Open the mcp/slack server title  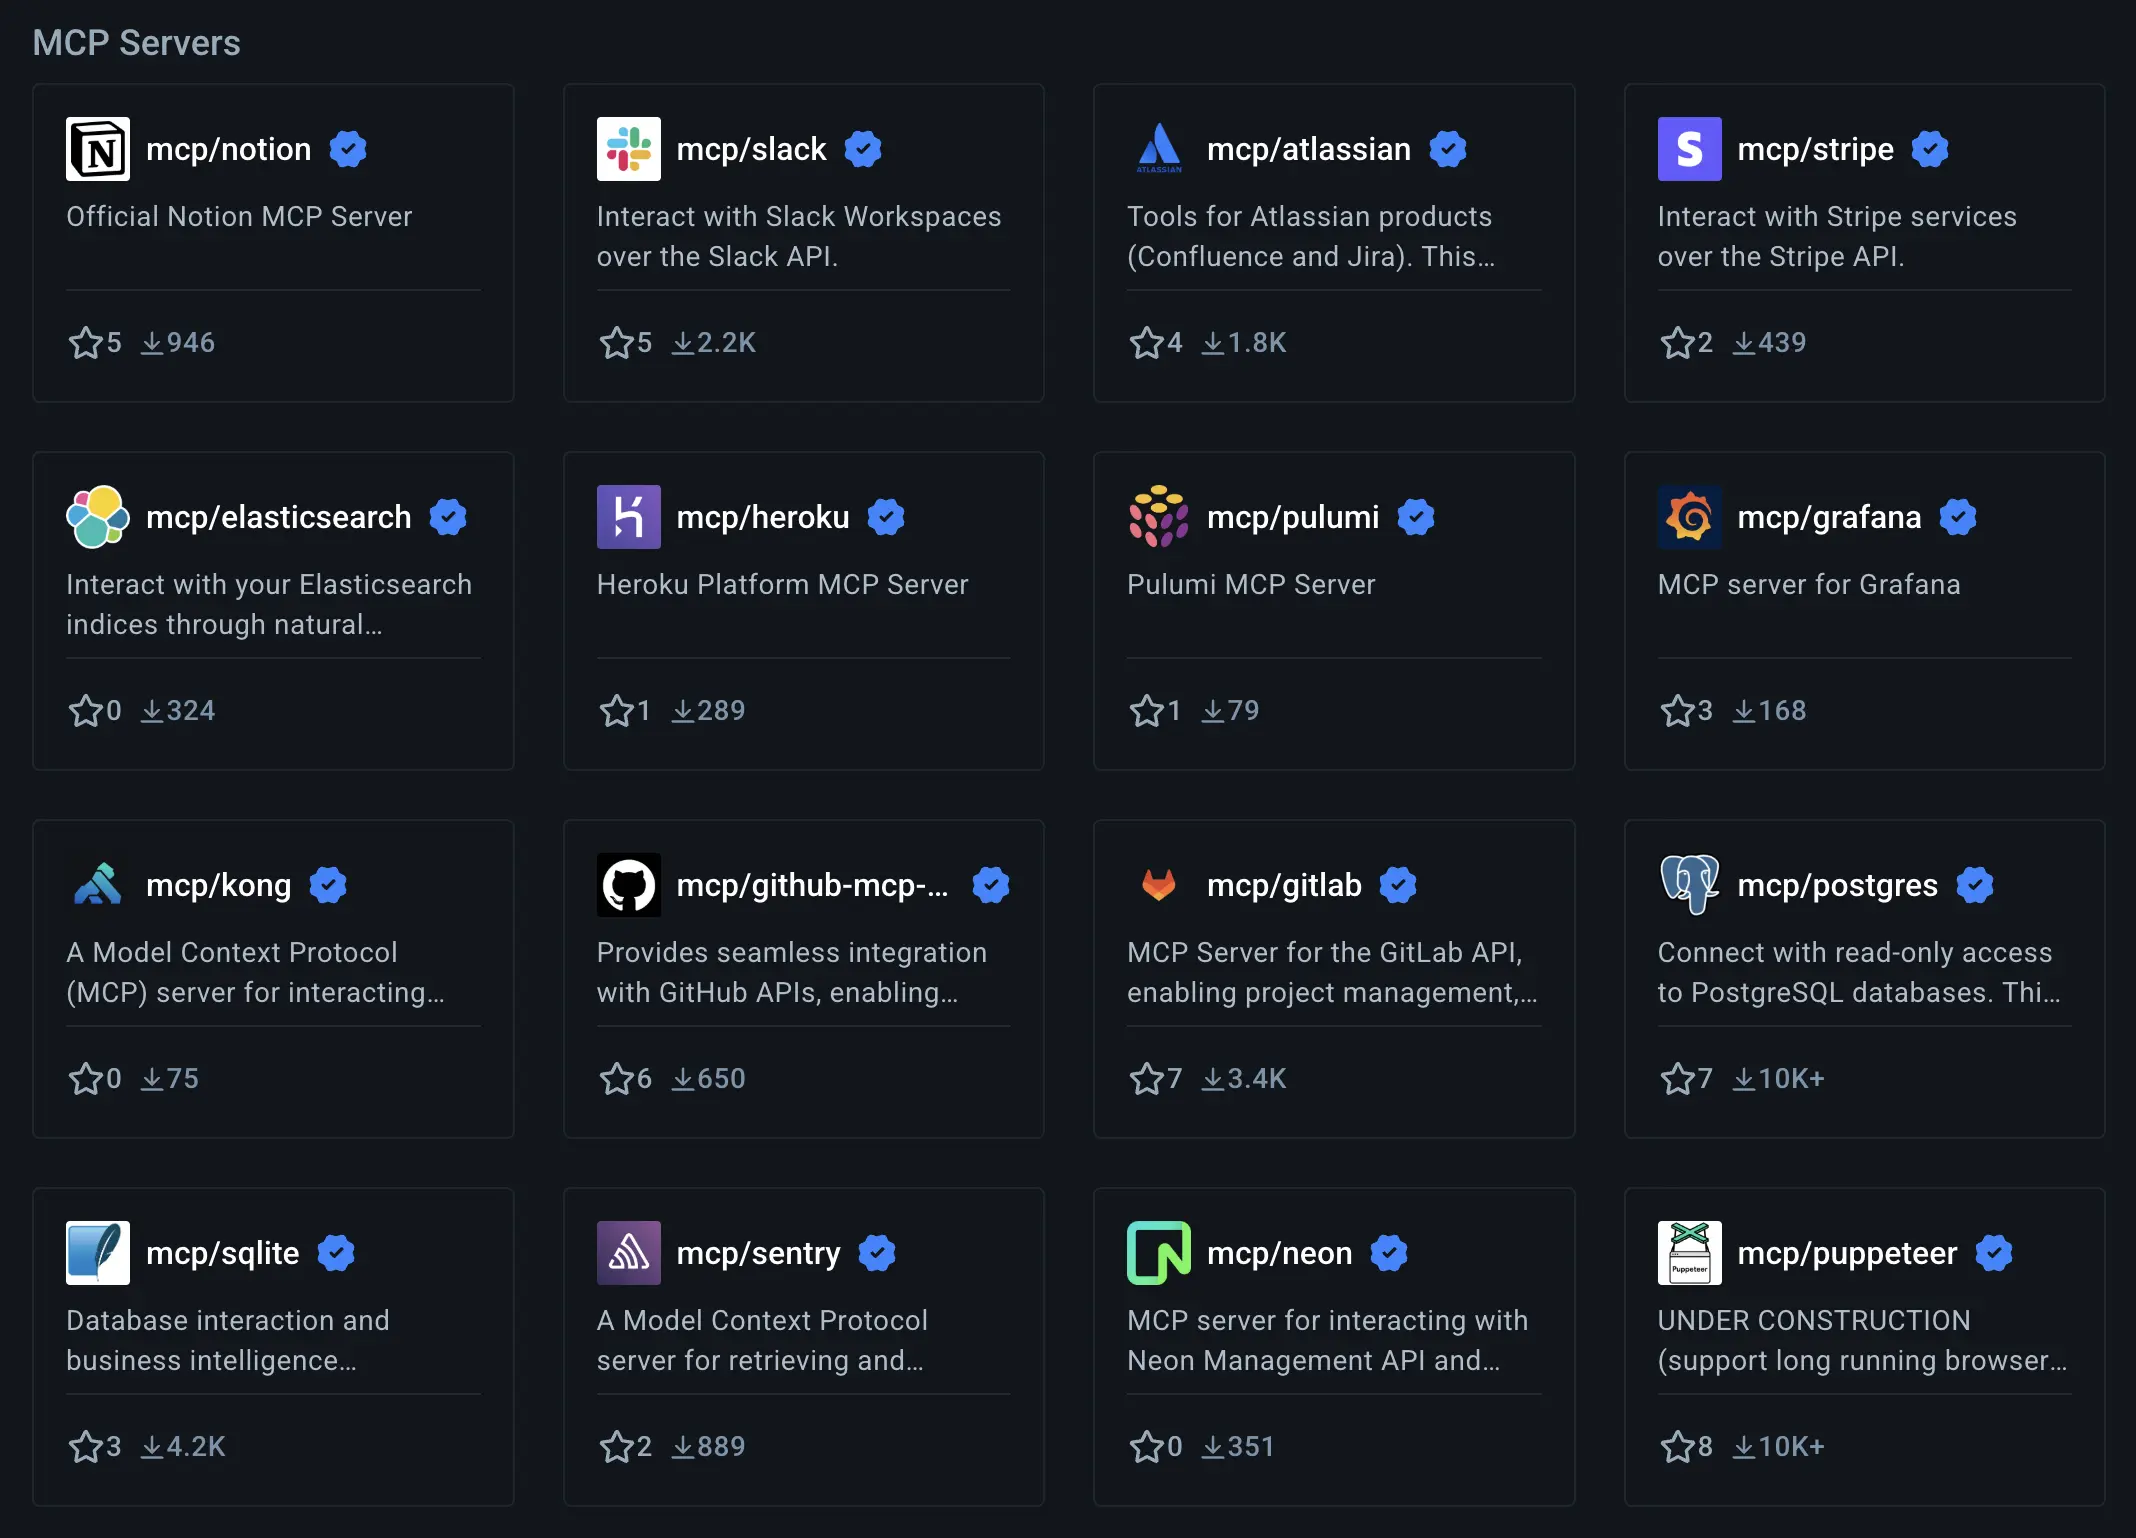(752, 149)
